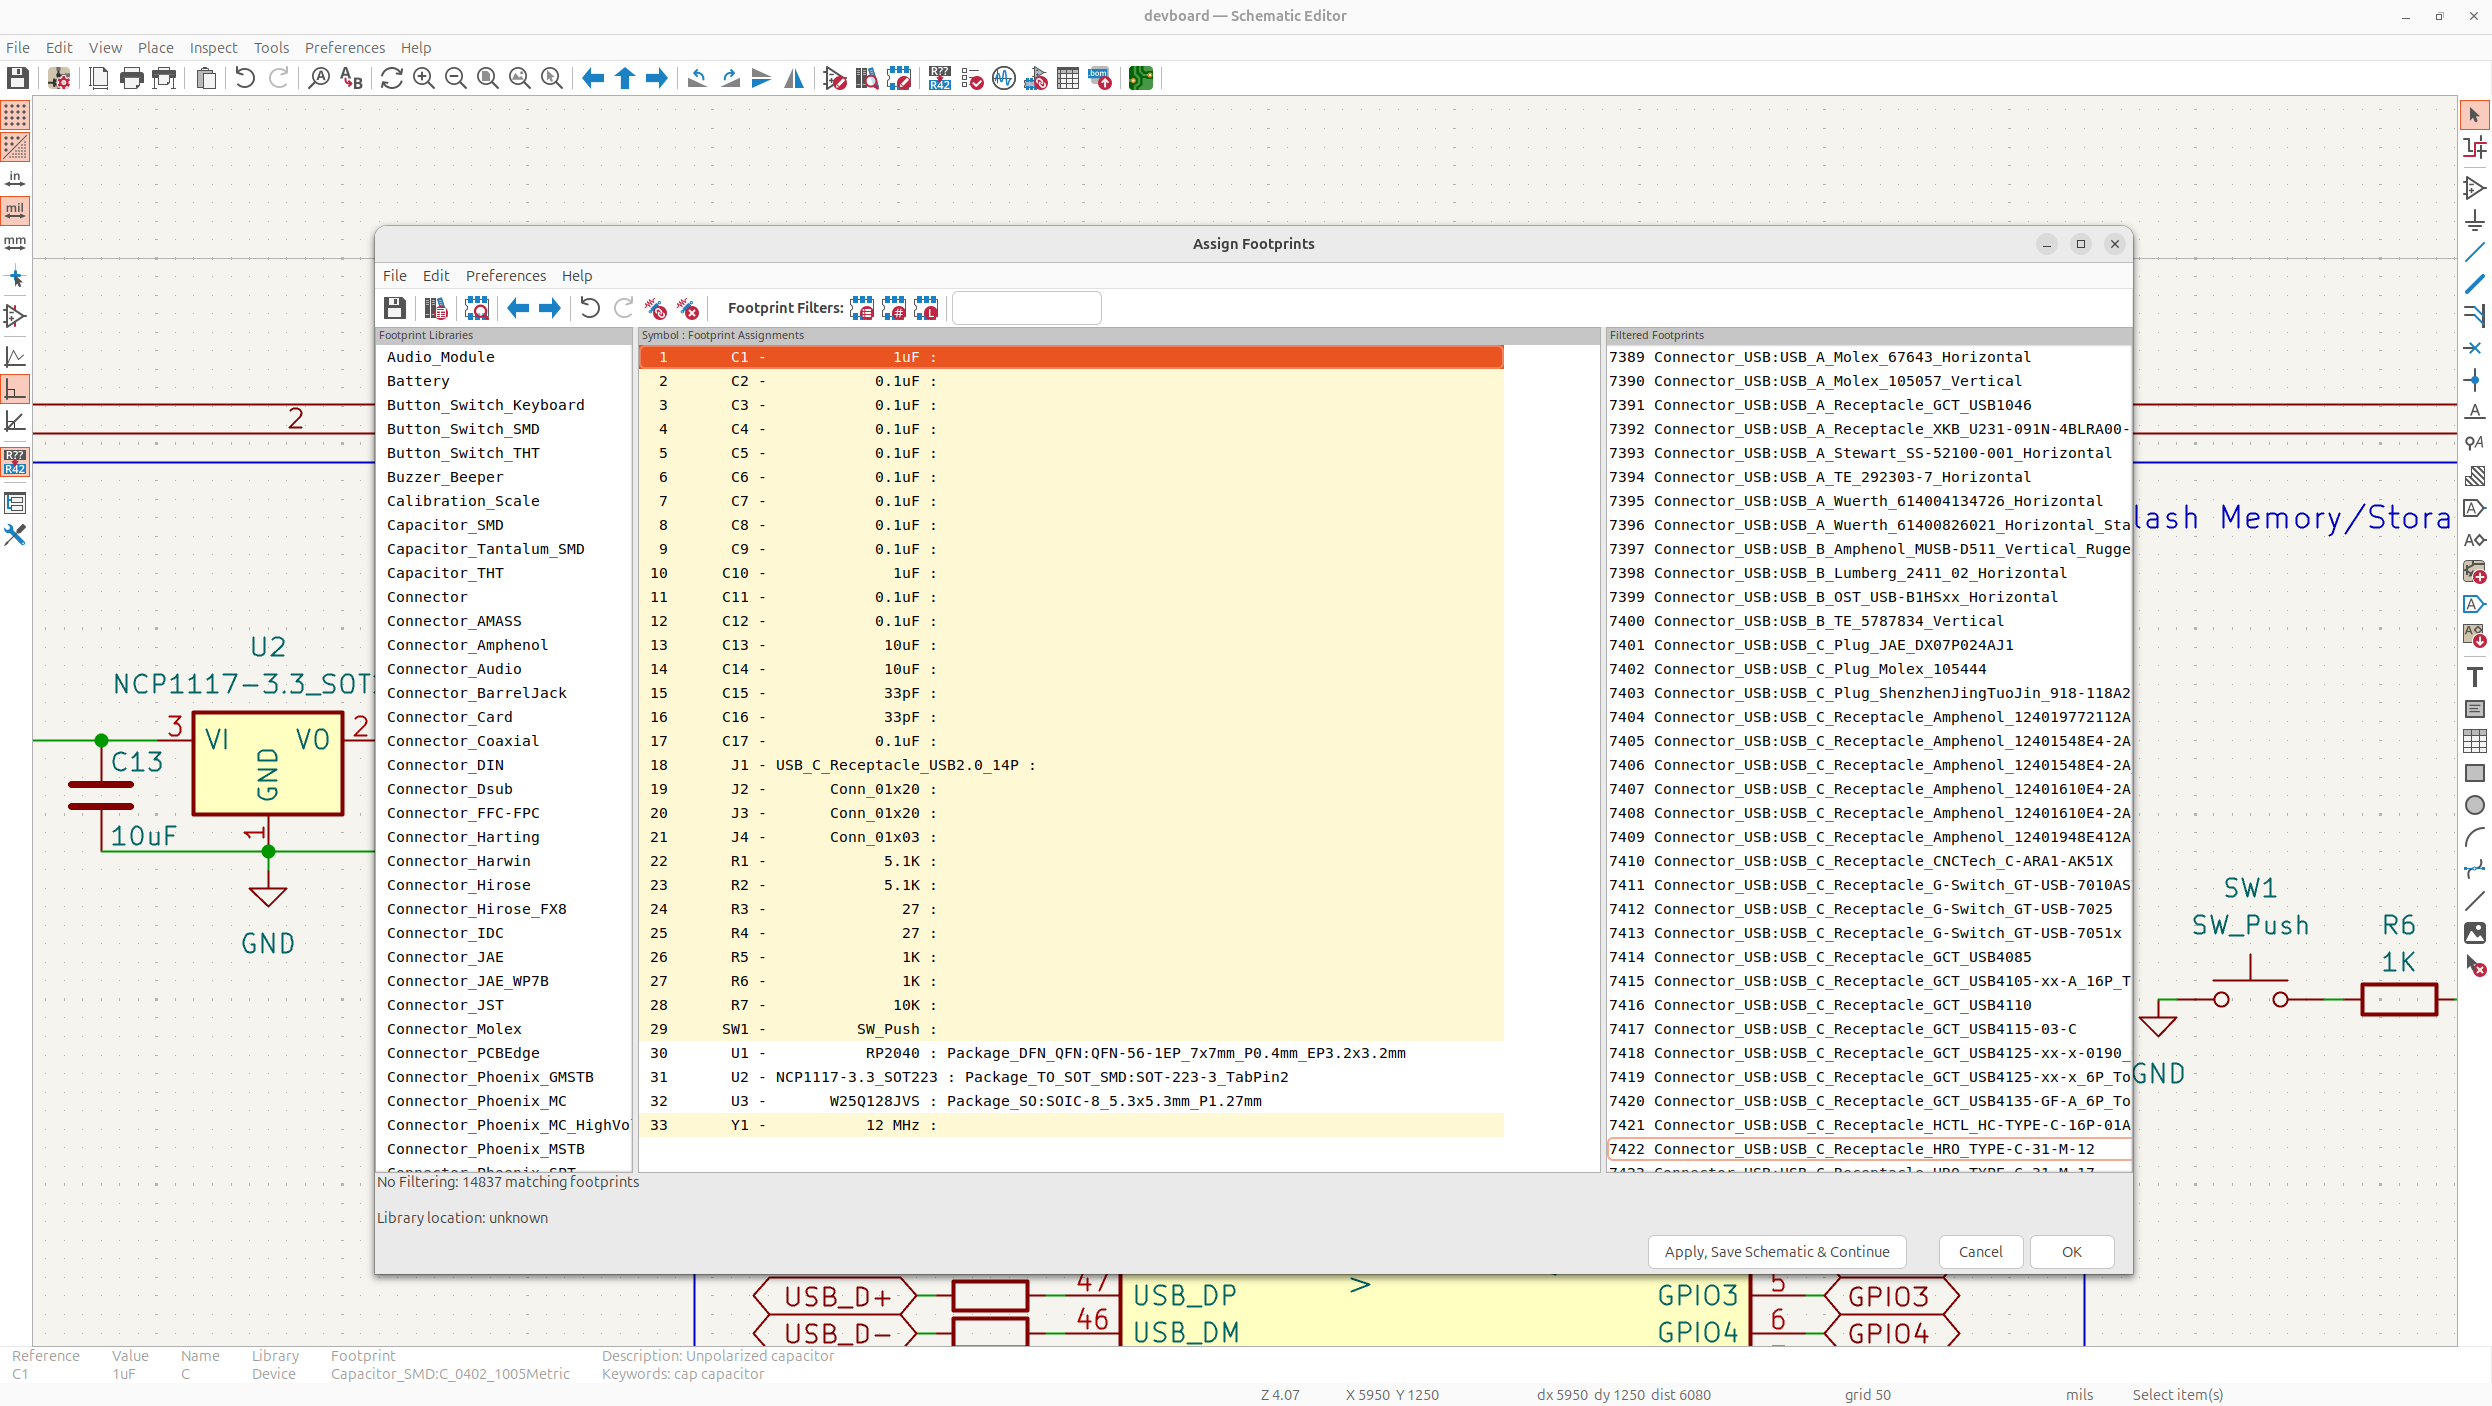This screenshot has width=2492, height=1406.
Task: Select the next unassociated symbol arrow
Action: pos(550,308)
